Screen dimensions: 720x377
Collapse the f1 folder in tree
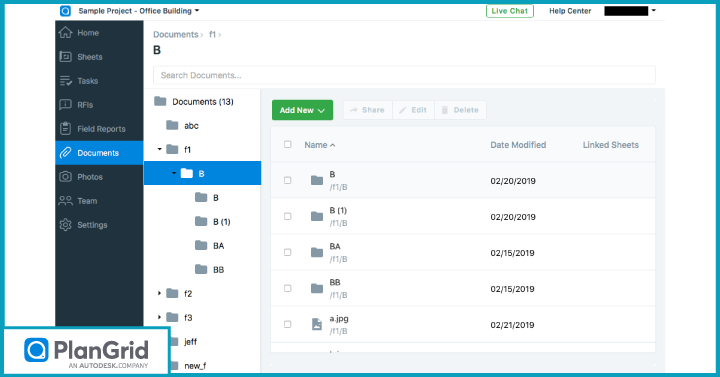point(159,149)
